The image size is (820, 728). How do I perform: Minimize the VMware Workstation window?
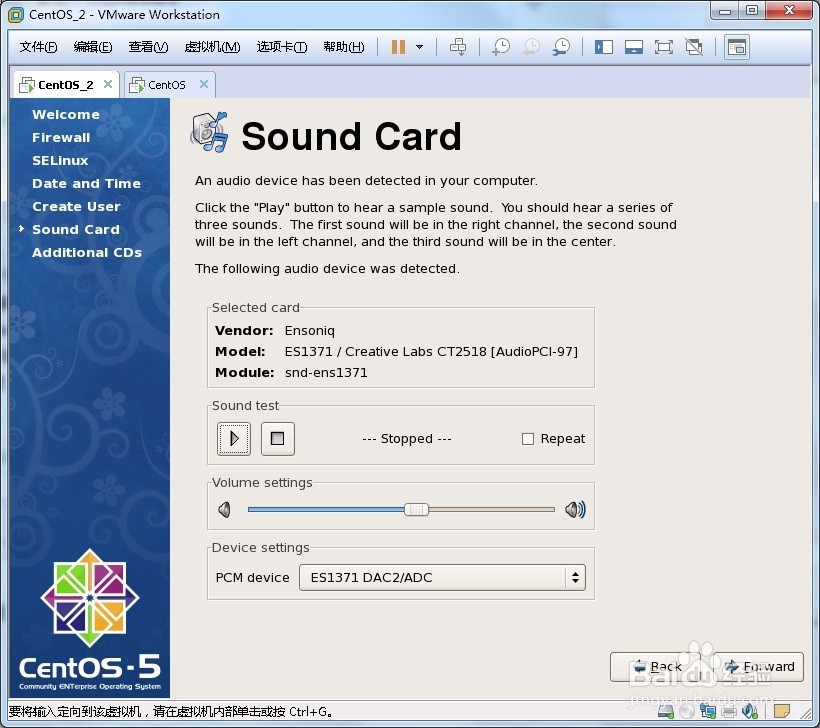[725, 10]
